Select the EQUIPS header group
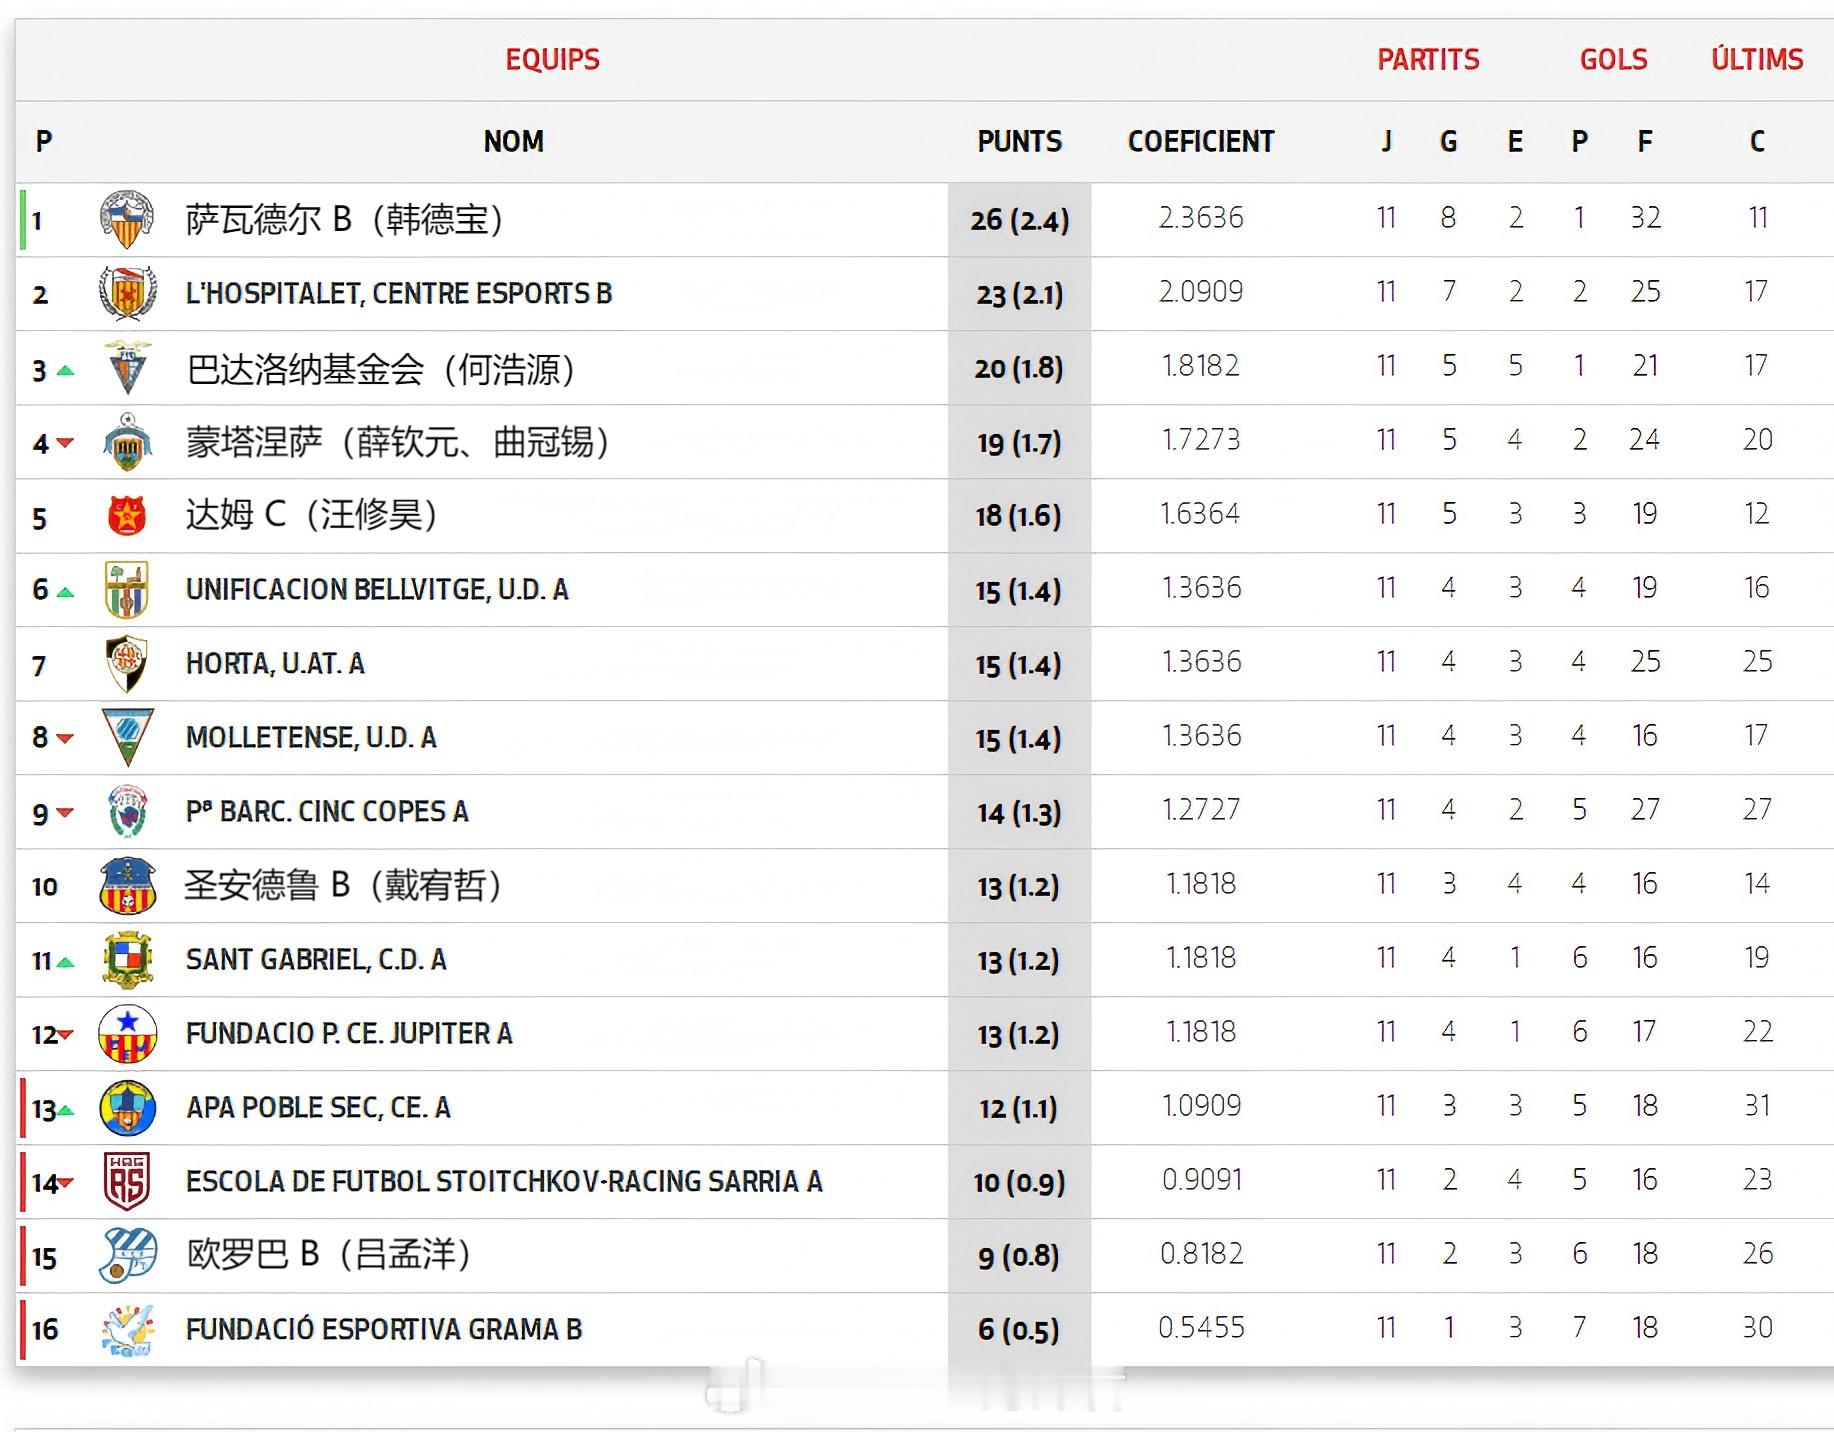Screen dimensions: 1834x1432 pos(552,60)
